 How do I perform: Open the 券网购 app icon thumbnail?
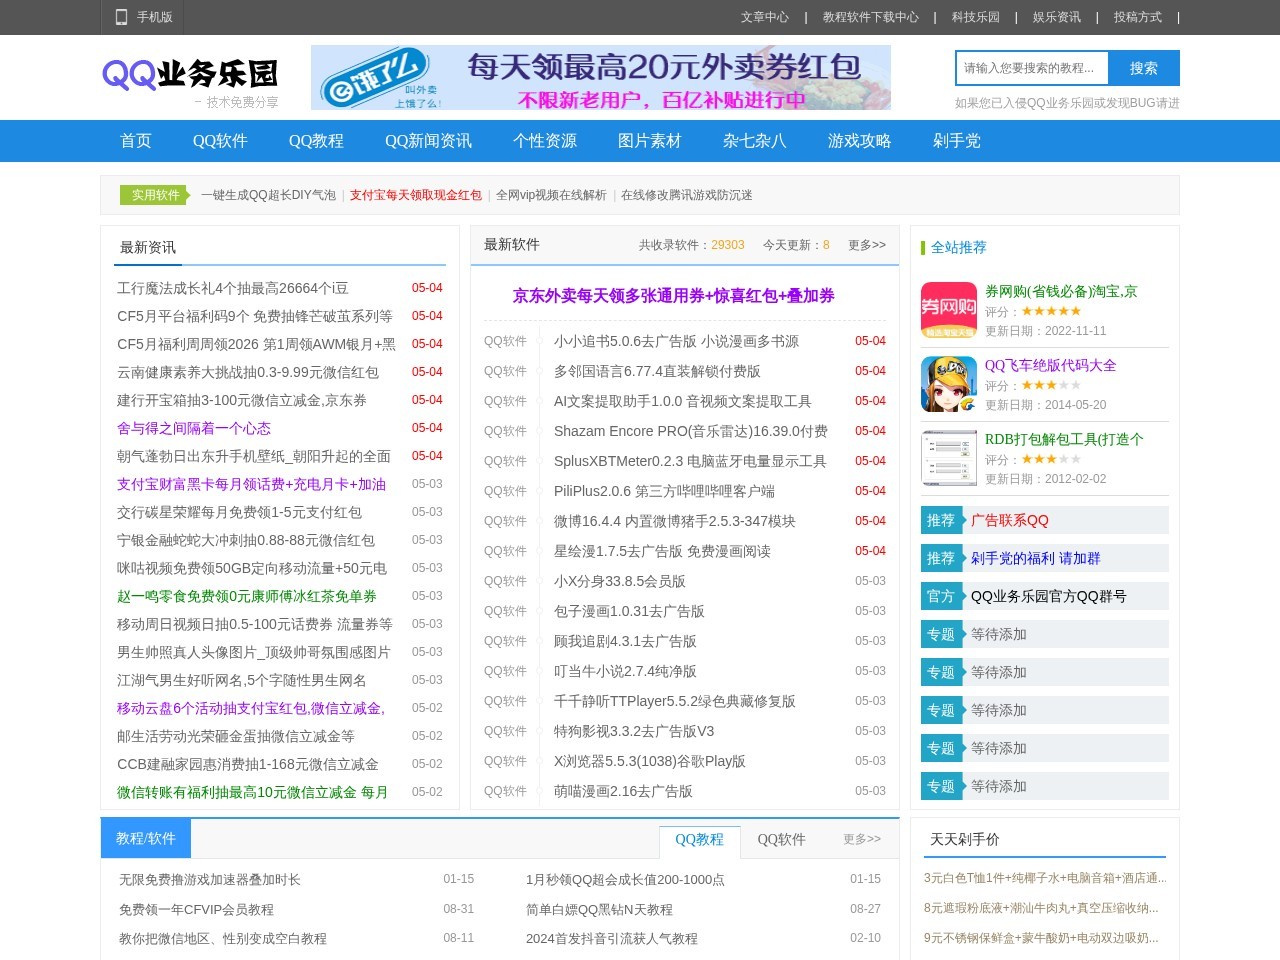[949, 310]
